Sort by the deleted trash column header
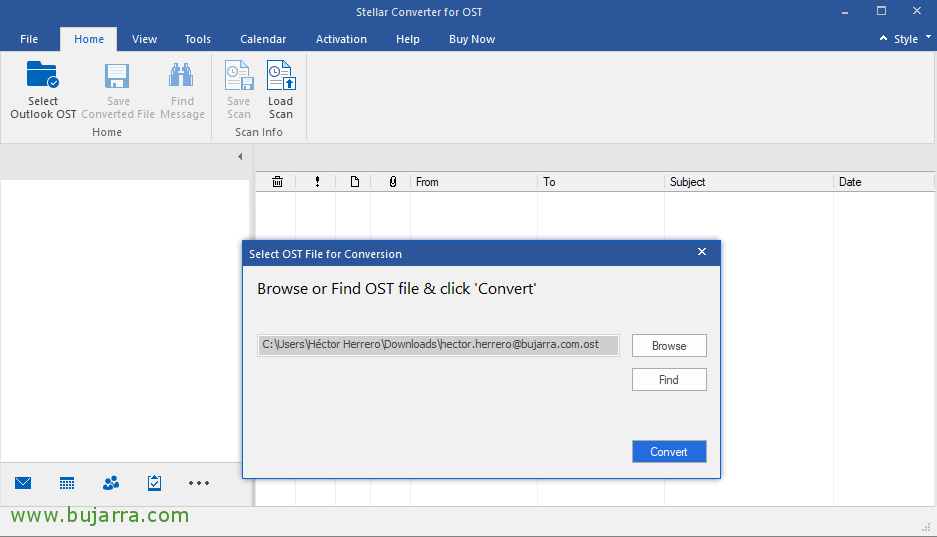Image resolution: width=937 pixels, height=537 pixels. tap(277, 182)
